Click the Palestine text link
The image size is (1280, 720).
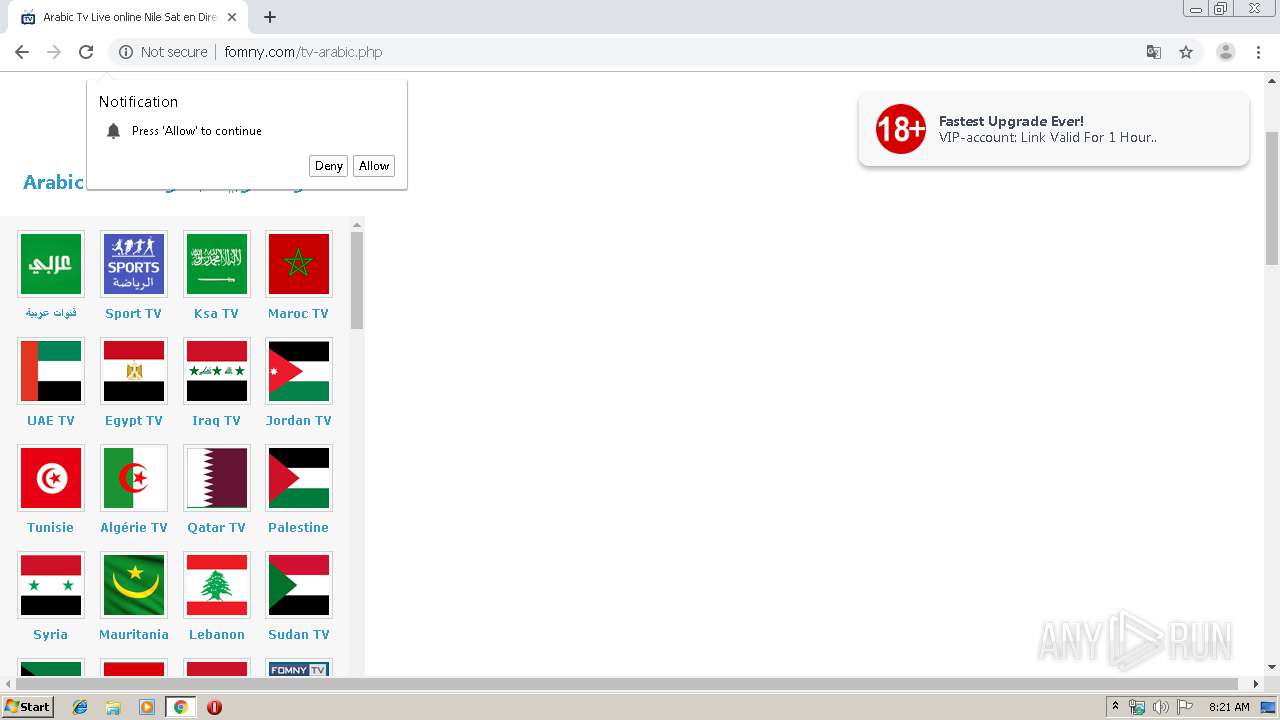point(298,527)
